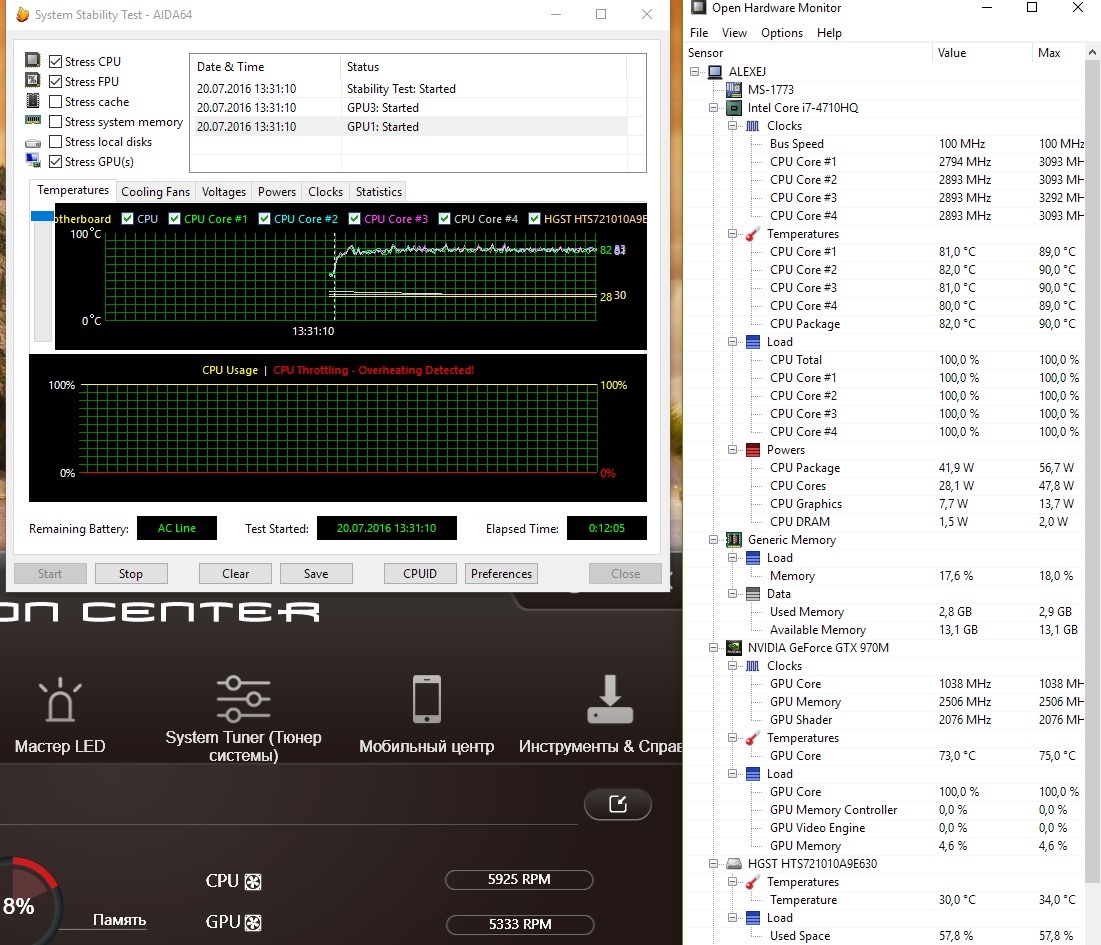This screenshot has height=945, width=1101.
Task: Collapse the CPU Temperatures group
Action: click(x=732, y=234)
